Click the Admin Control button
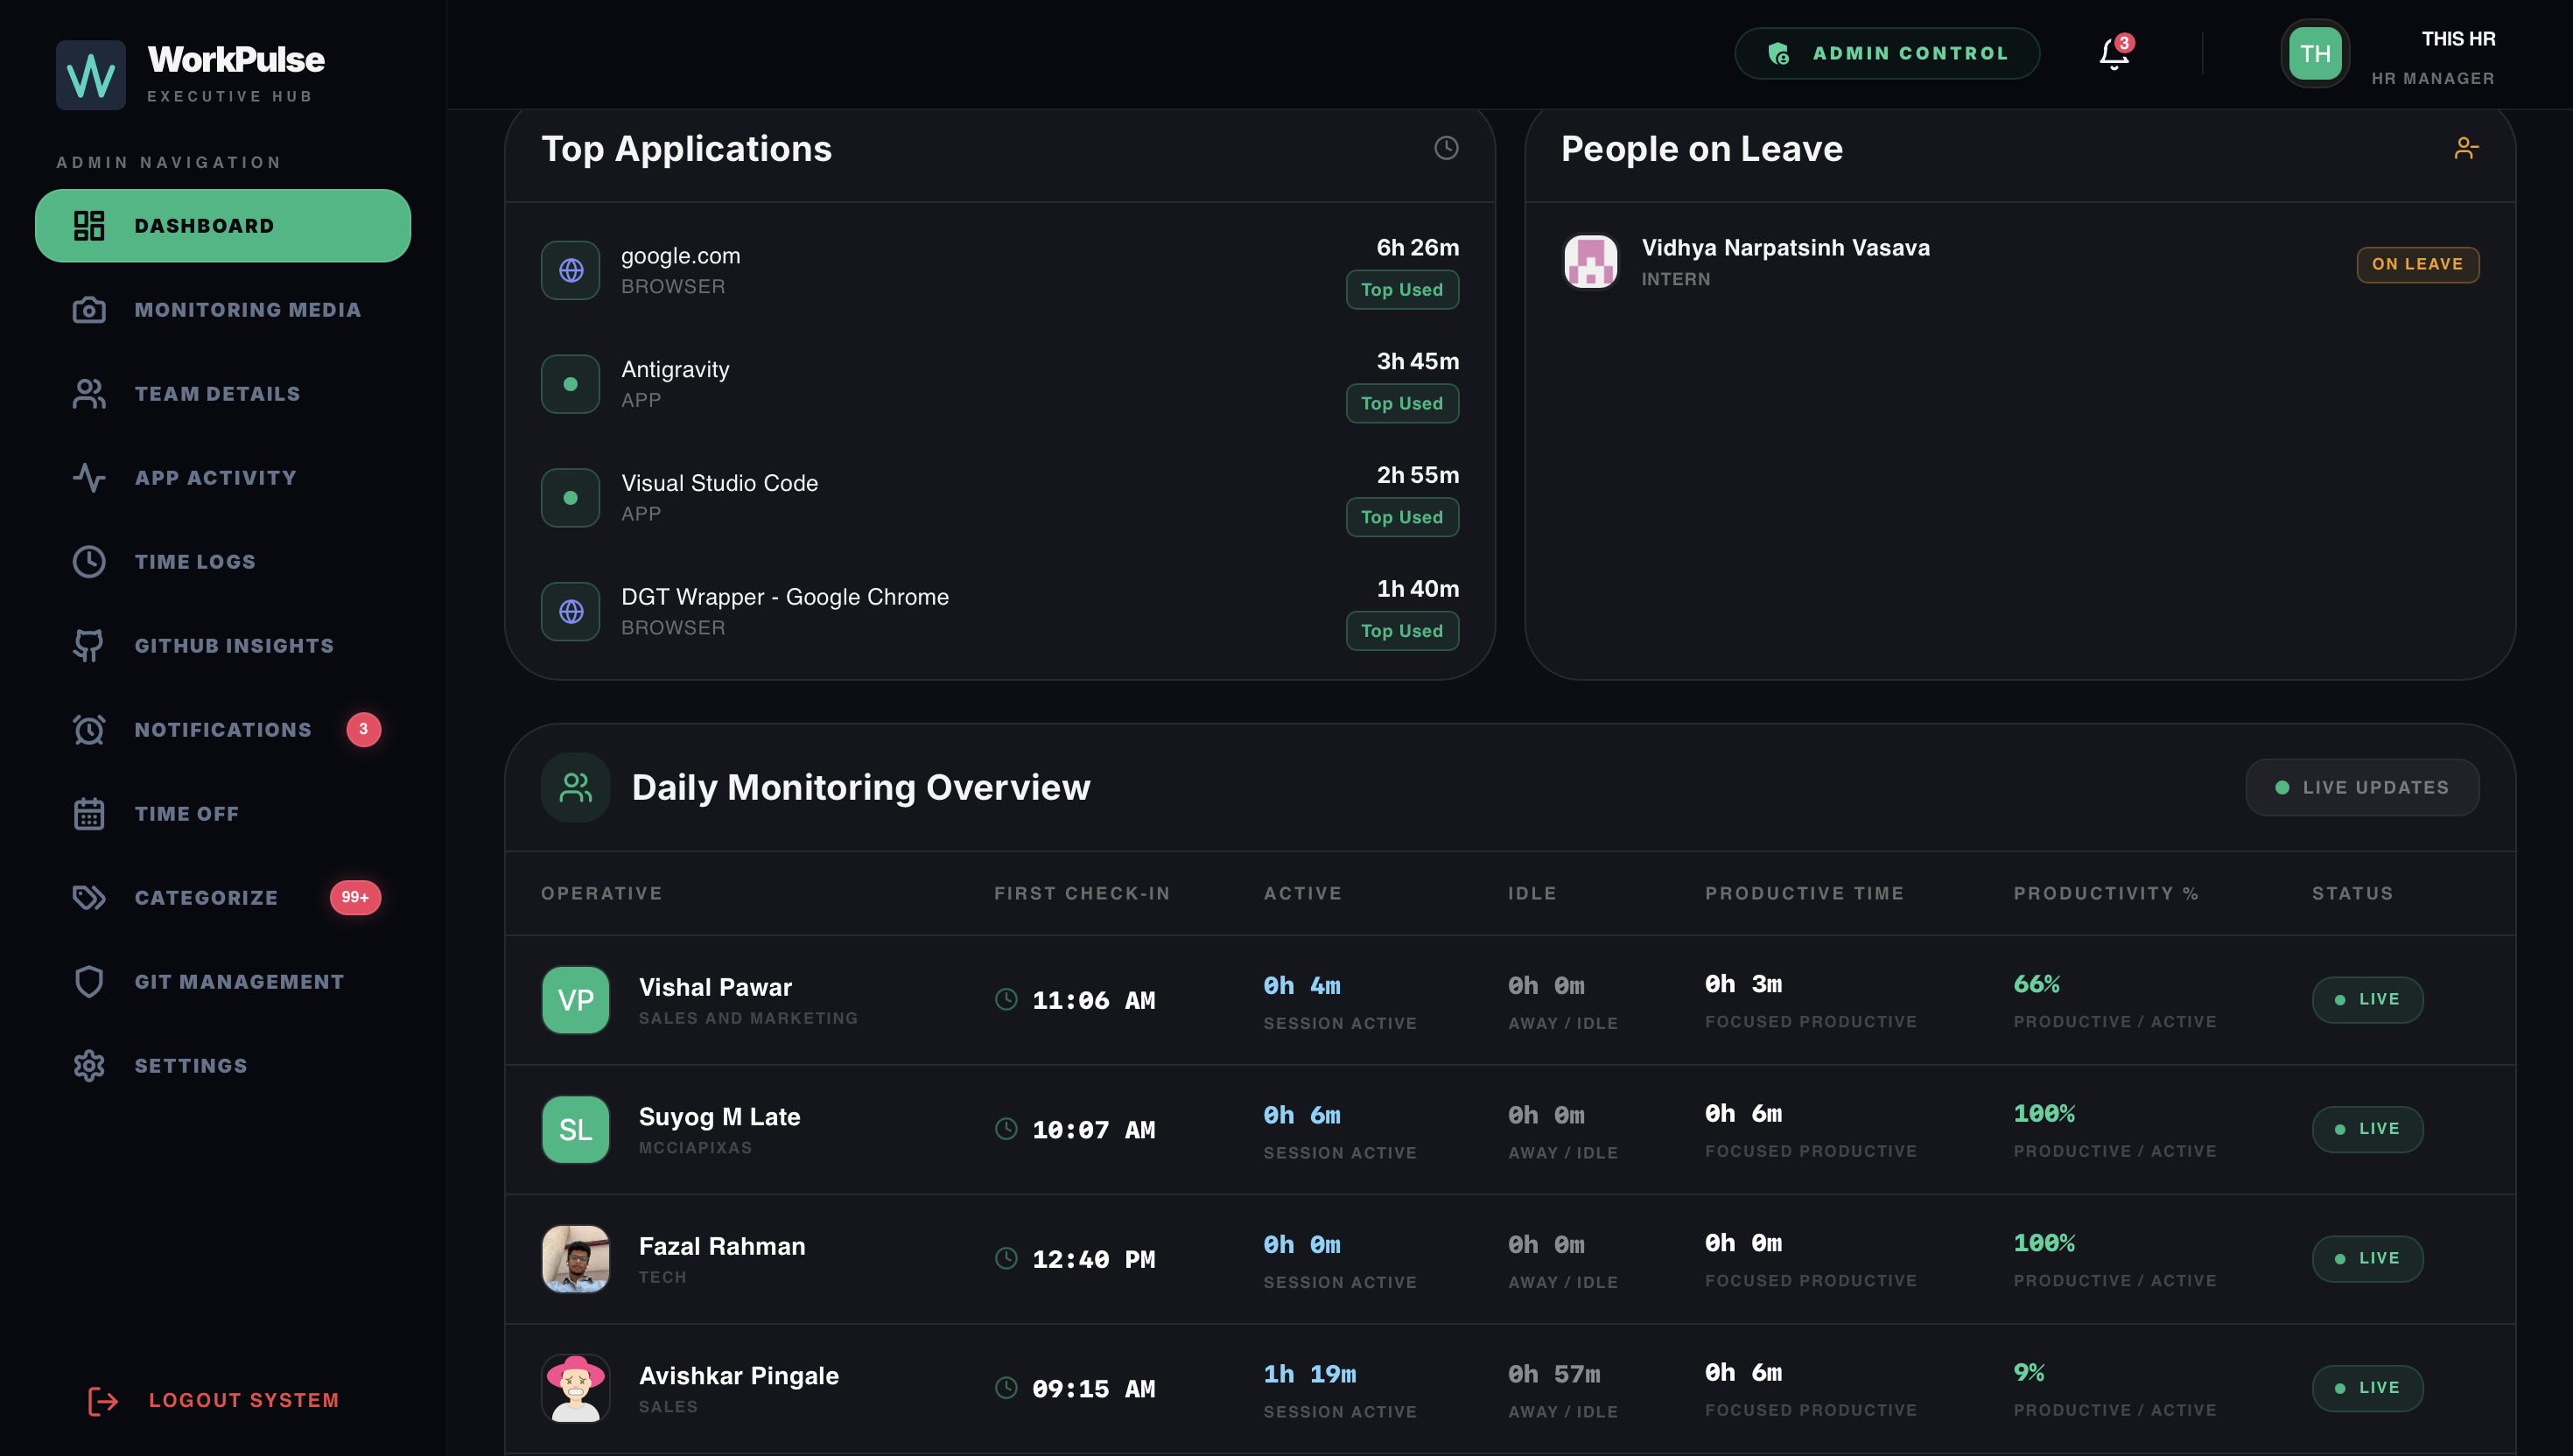 pos(1887,53)
